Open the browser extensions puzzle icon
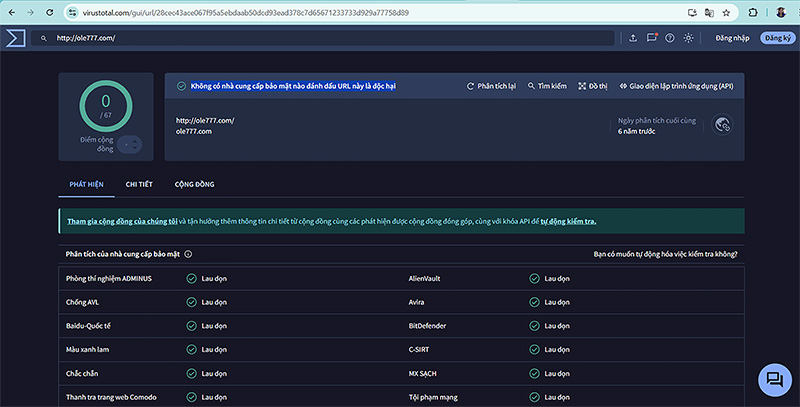The width and height of the screenshot is (800, 407). [753, 13]
